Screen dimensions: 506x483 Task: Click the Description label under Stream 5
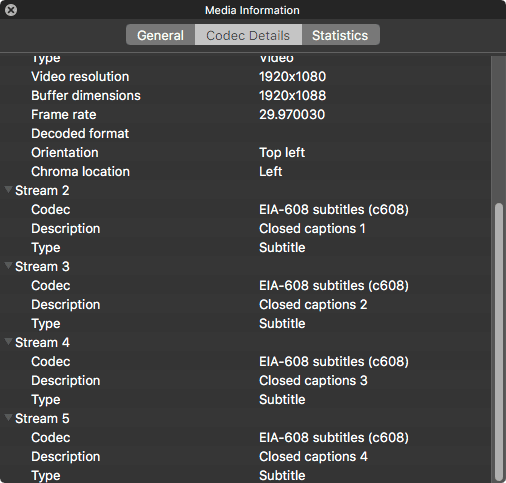point(66,457)
